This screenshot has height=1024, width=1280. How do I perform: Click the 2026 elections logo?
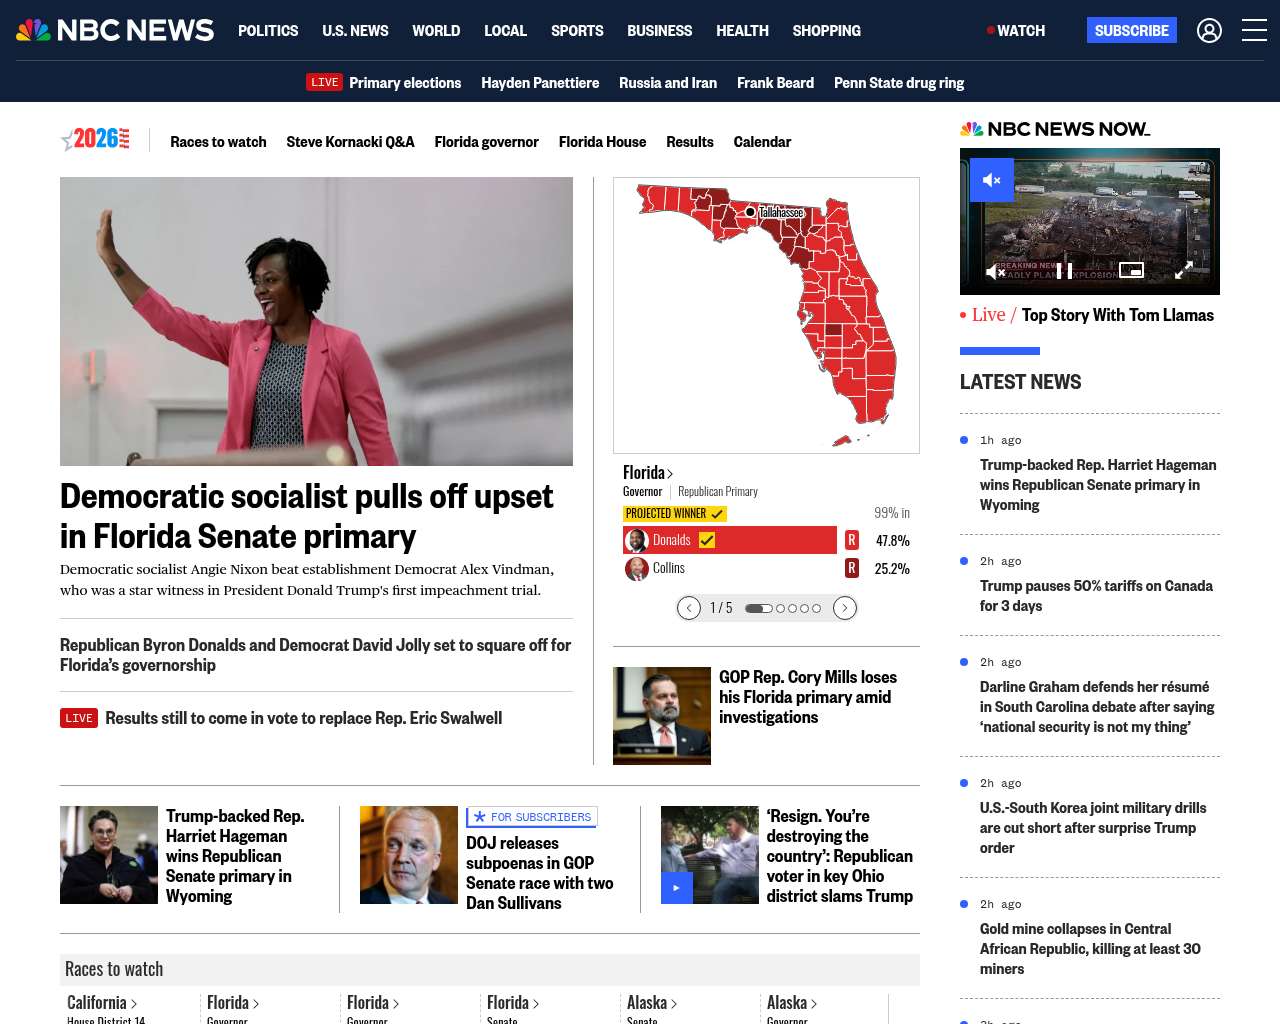(95, 140)
